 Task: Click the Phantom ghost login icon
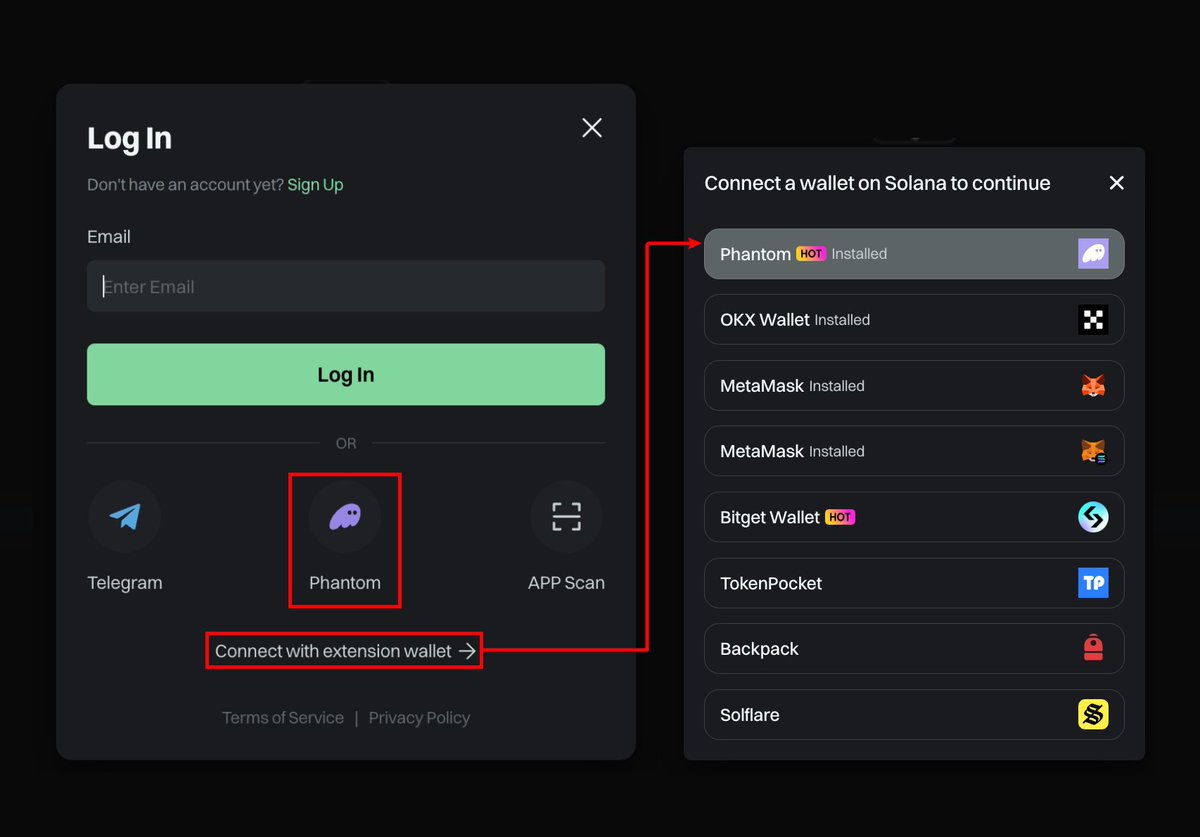tap(345, 517)
